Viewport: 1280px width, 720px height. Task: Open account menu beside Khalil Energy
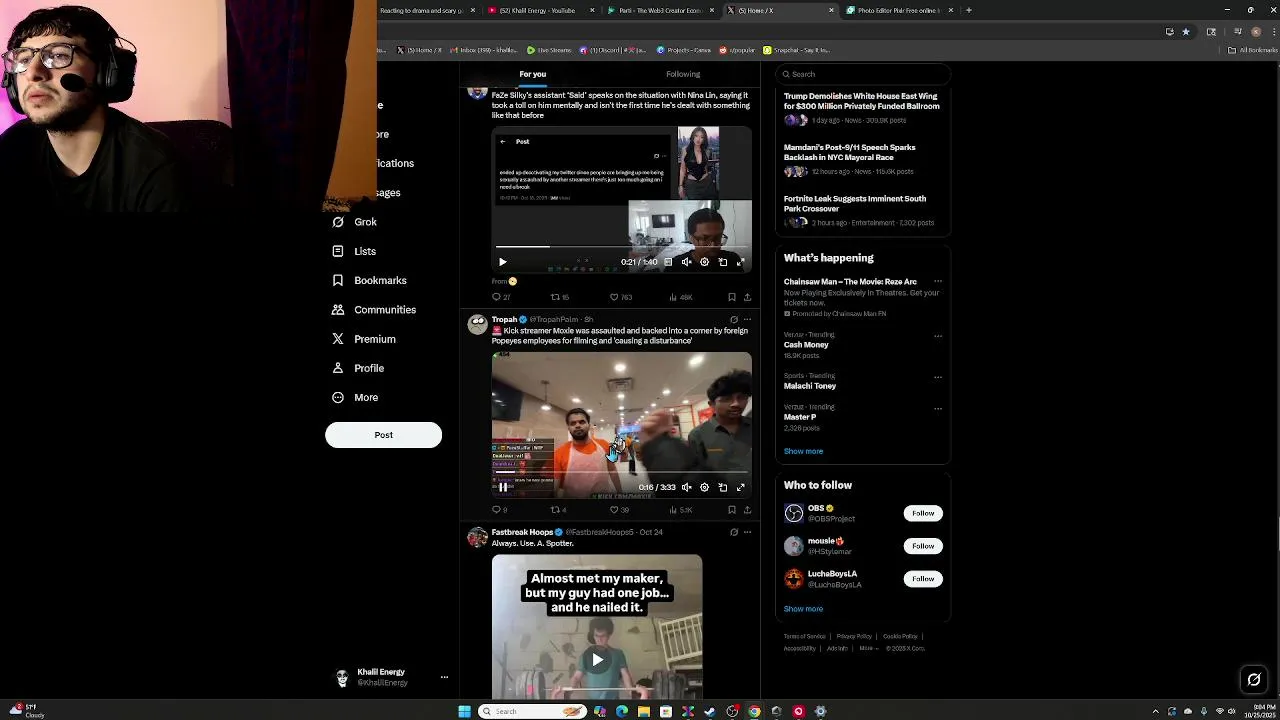[x=444, y=677]
